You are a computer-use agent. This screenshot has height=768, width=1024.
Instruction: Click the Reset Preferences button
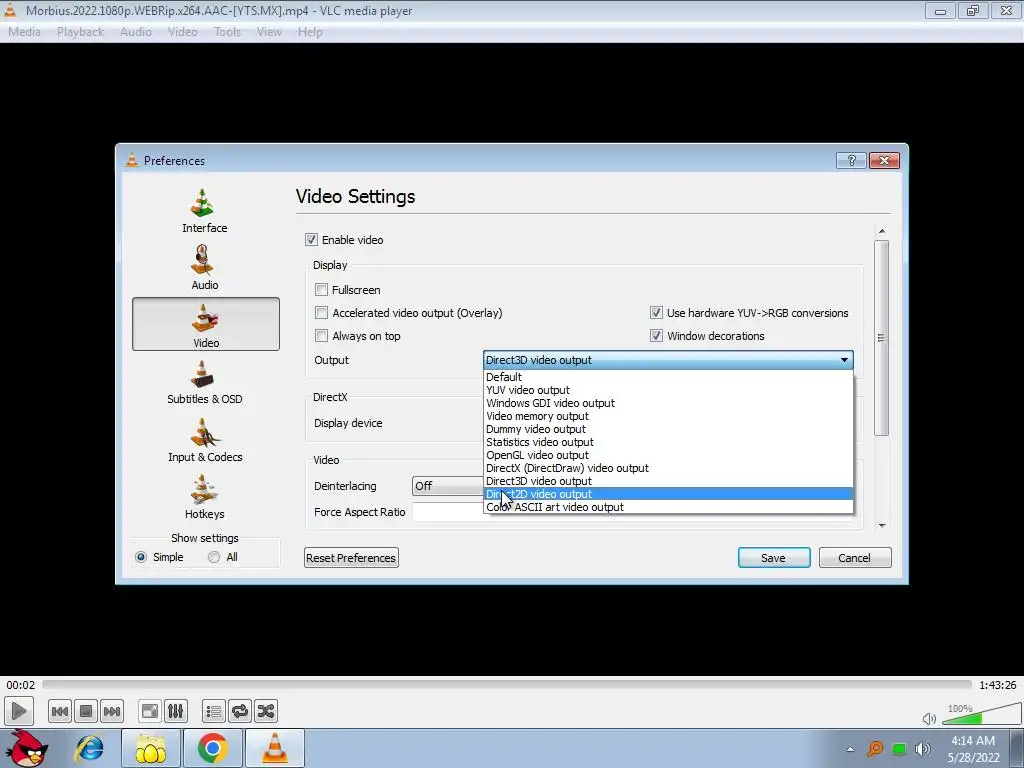(351, 558)
